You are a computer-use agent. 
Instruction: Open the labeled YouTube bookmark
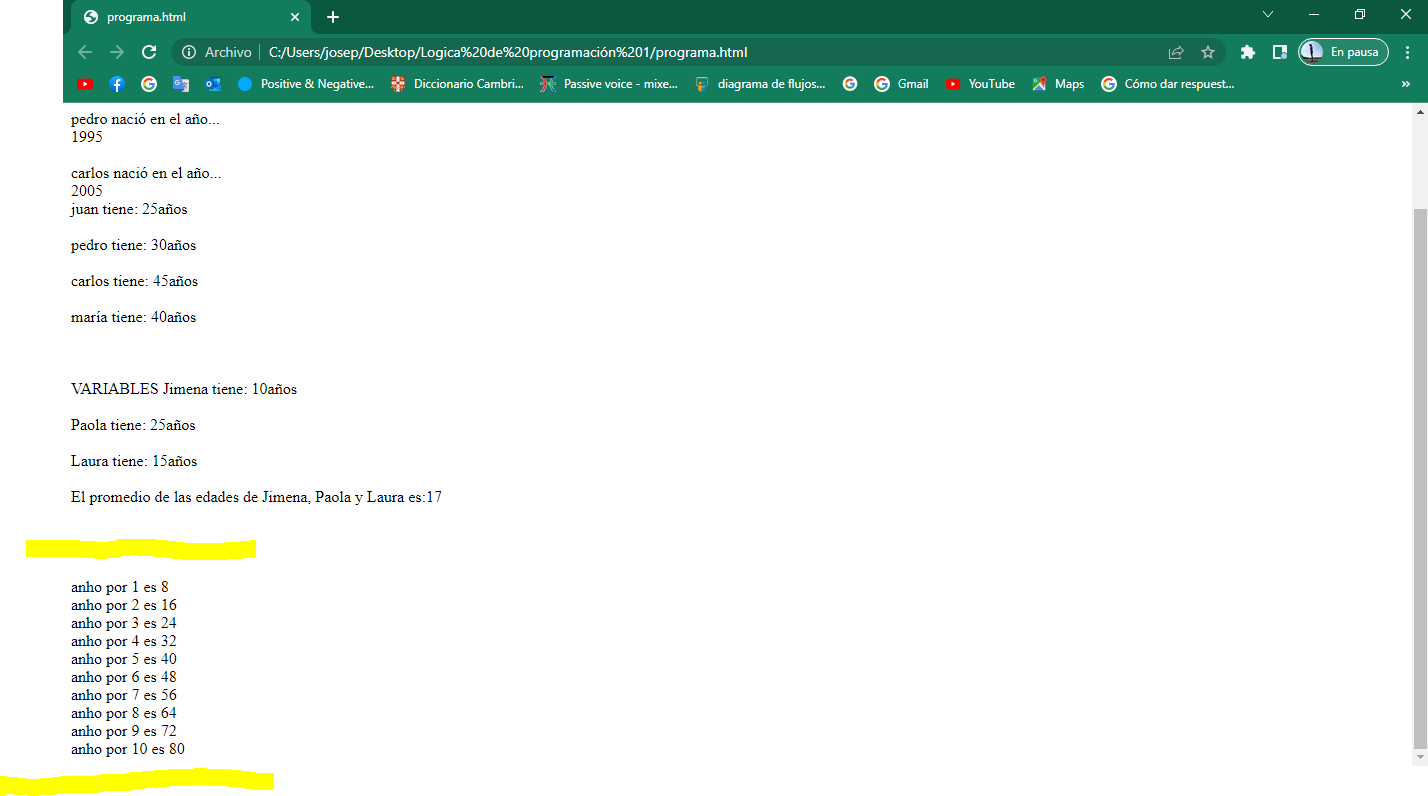click(980, 84)
